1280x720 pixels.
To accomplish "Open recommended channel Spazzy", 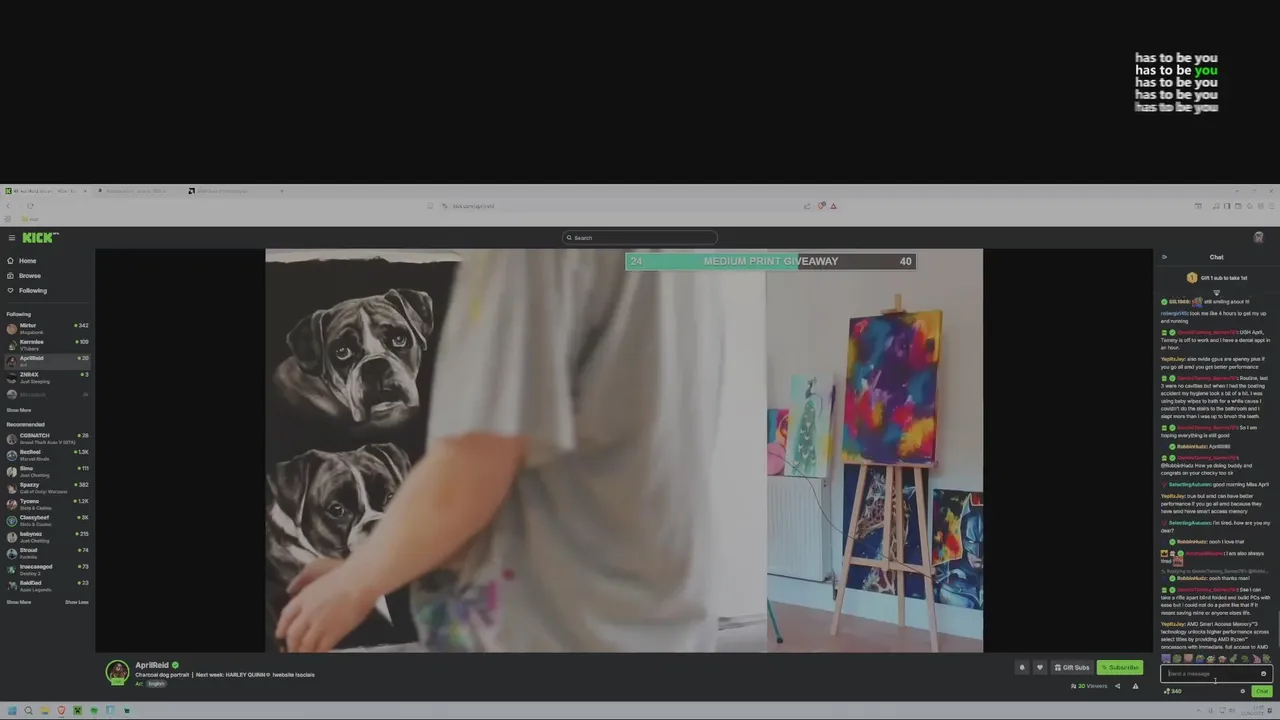I will click(x=47, y=487).
